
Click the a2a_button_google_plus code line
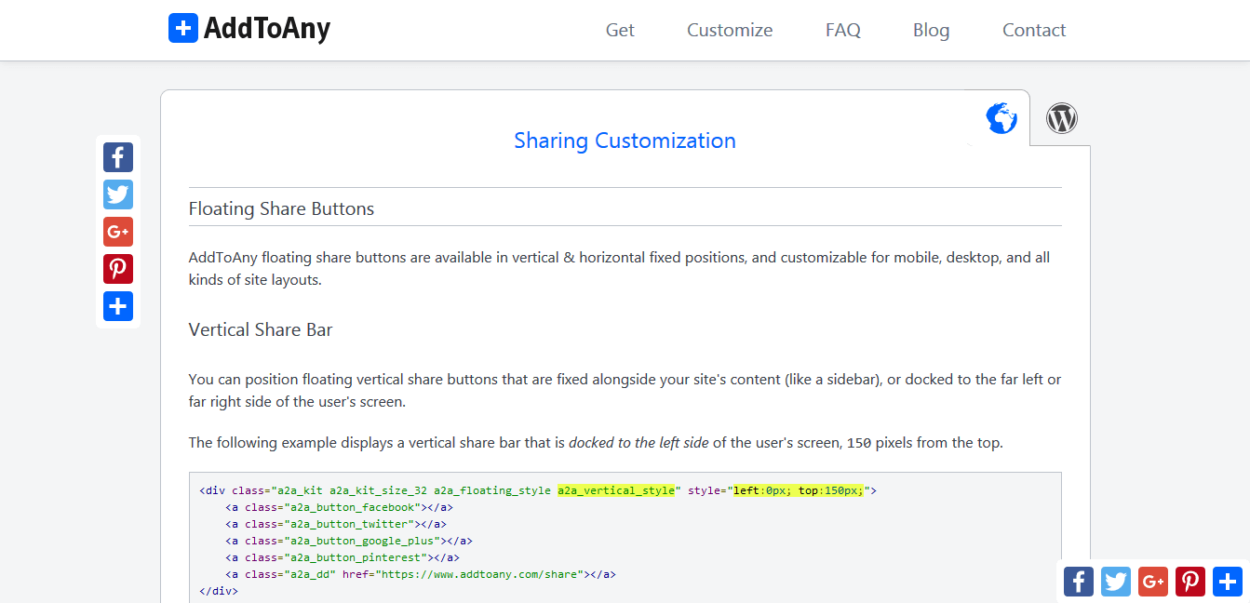click(x=348, y=541)
